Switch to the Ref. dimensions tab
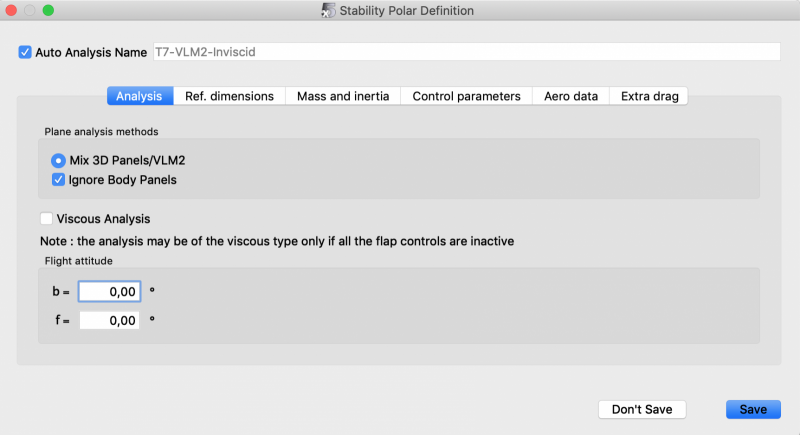Image resolution: width=800 pixels, height=435 pixels. point(229,96)
